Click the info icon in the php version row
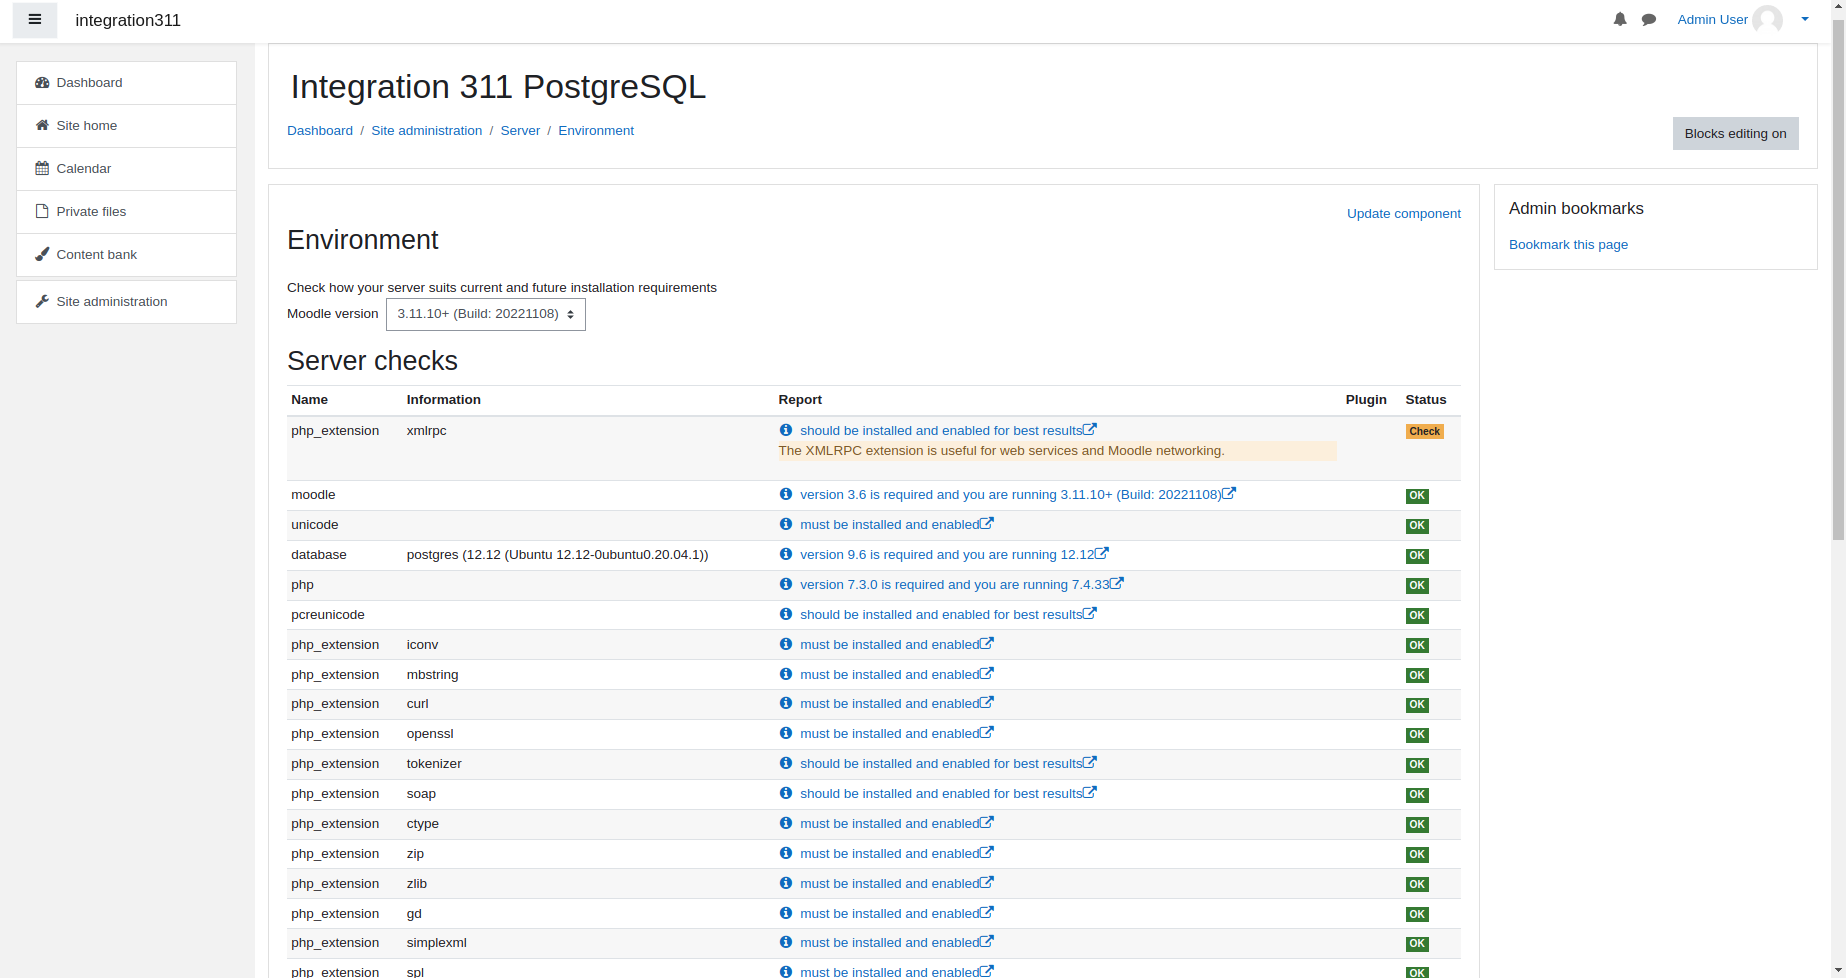The width and height of the screenshot is (1846, 978). click(786, 584)
